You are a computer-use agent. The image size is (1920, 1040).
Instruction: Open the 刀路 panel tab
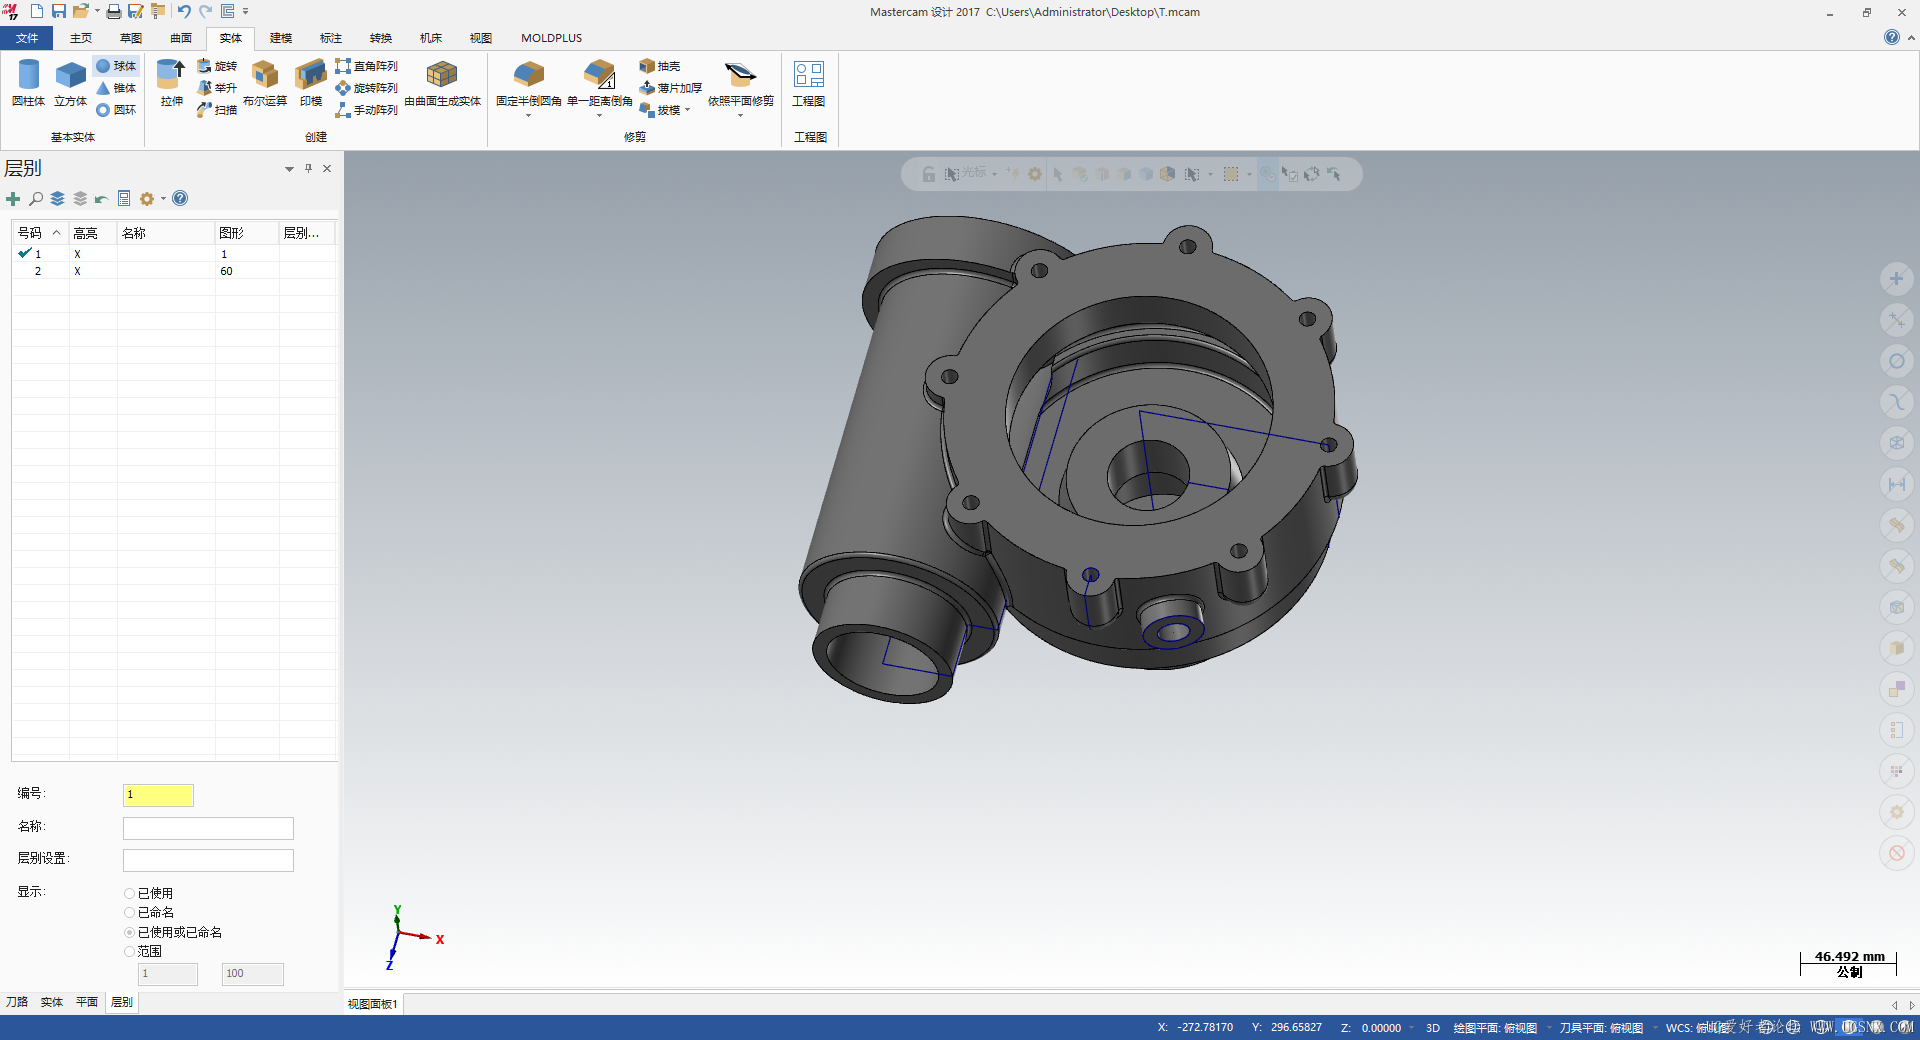(17, 1002)
